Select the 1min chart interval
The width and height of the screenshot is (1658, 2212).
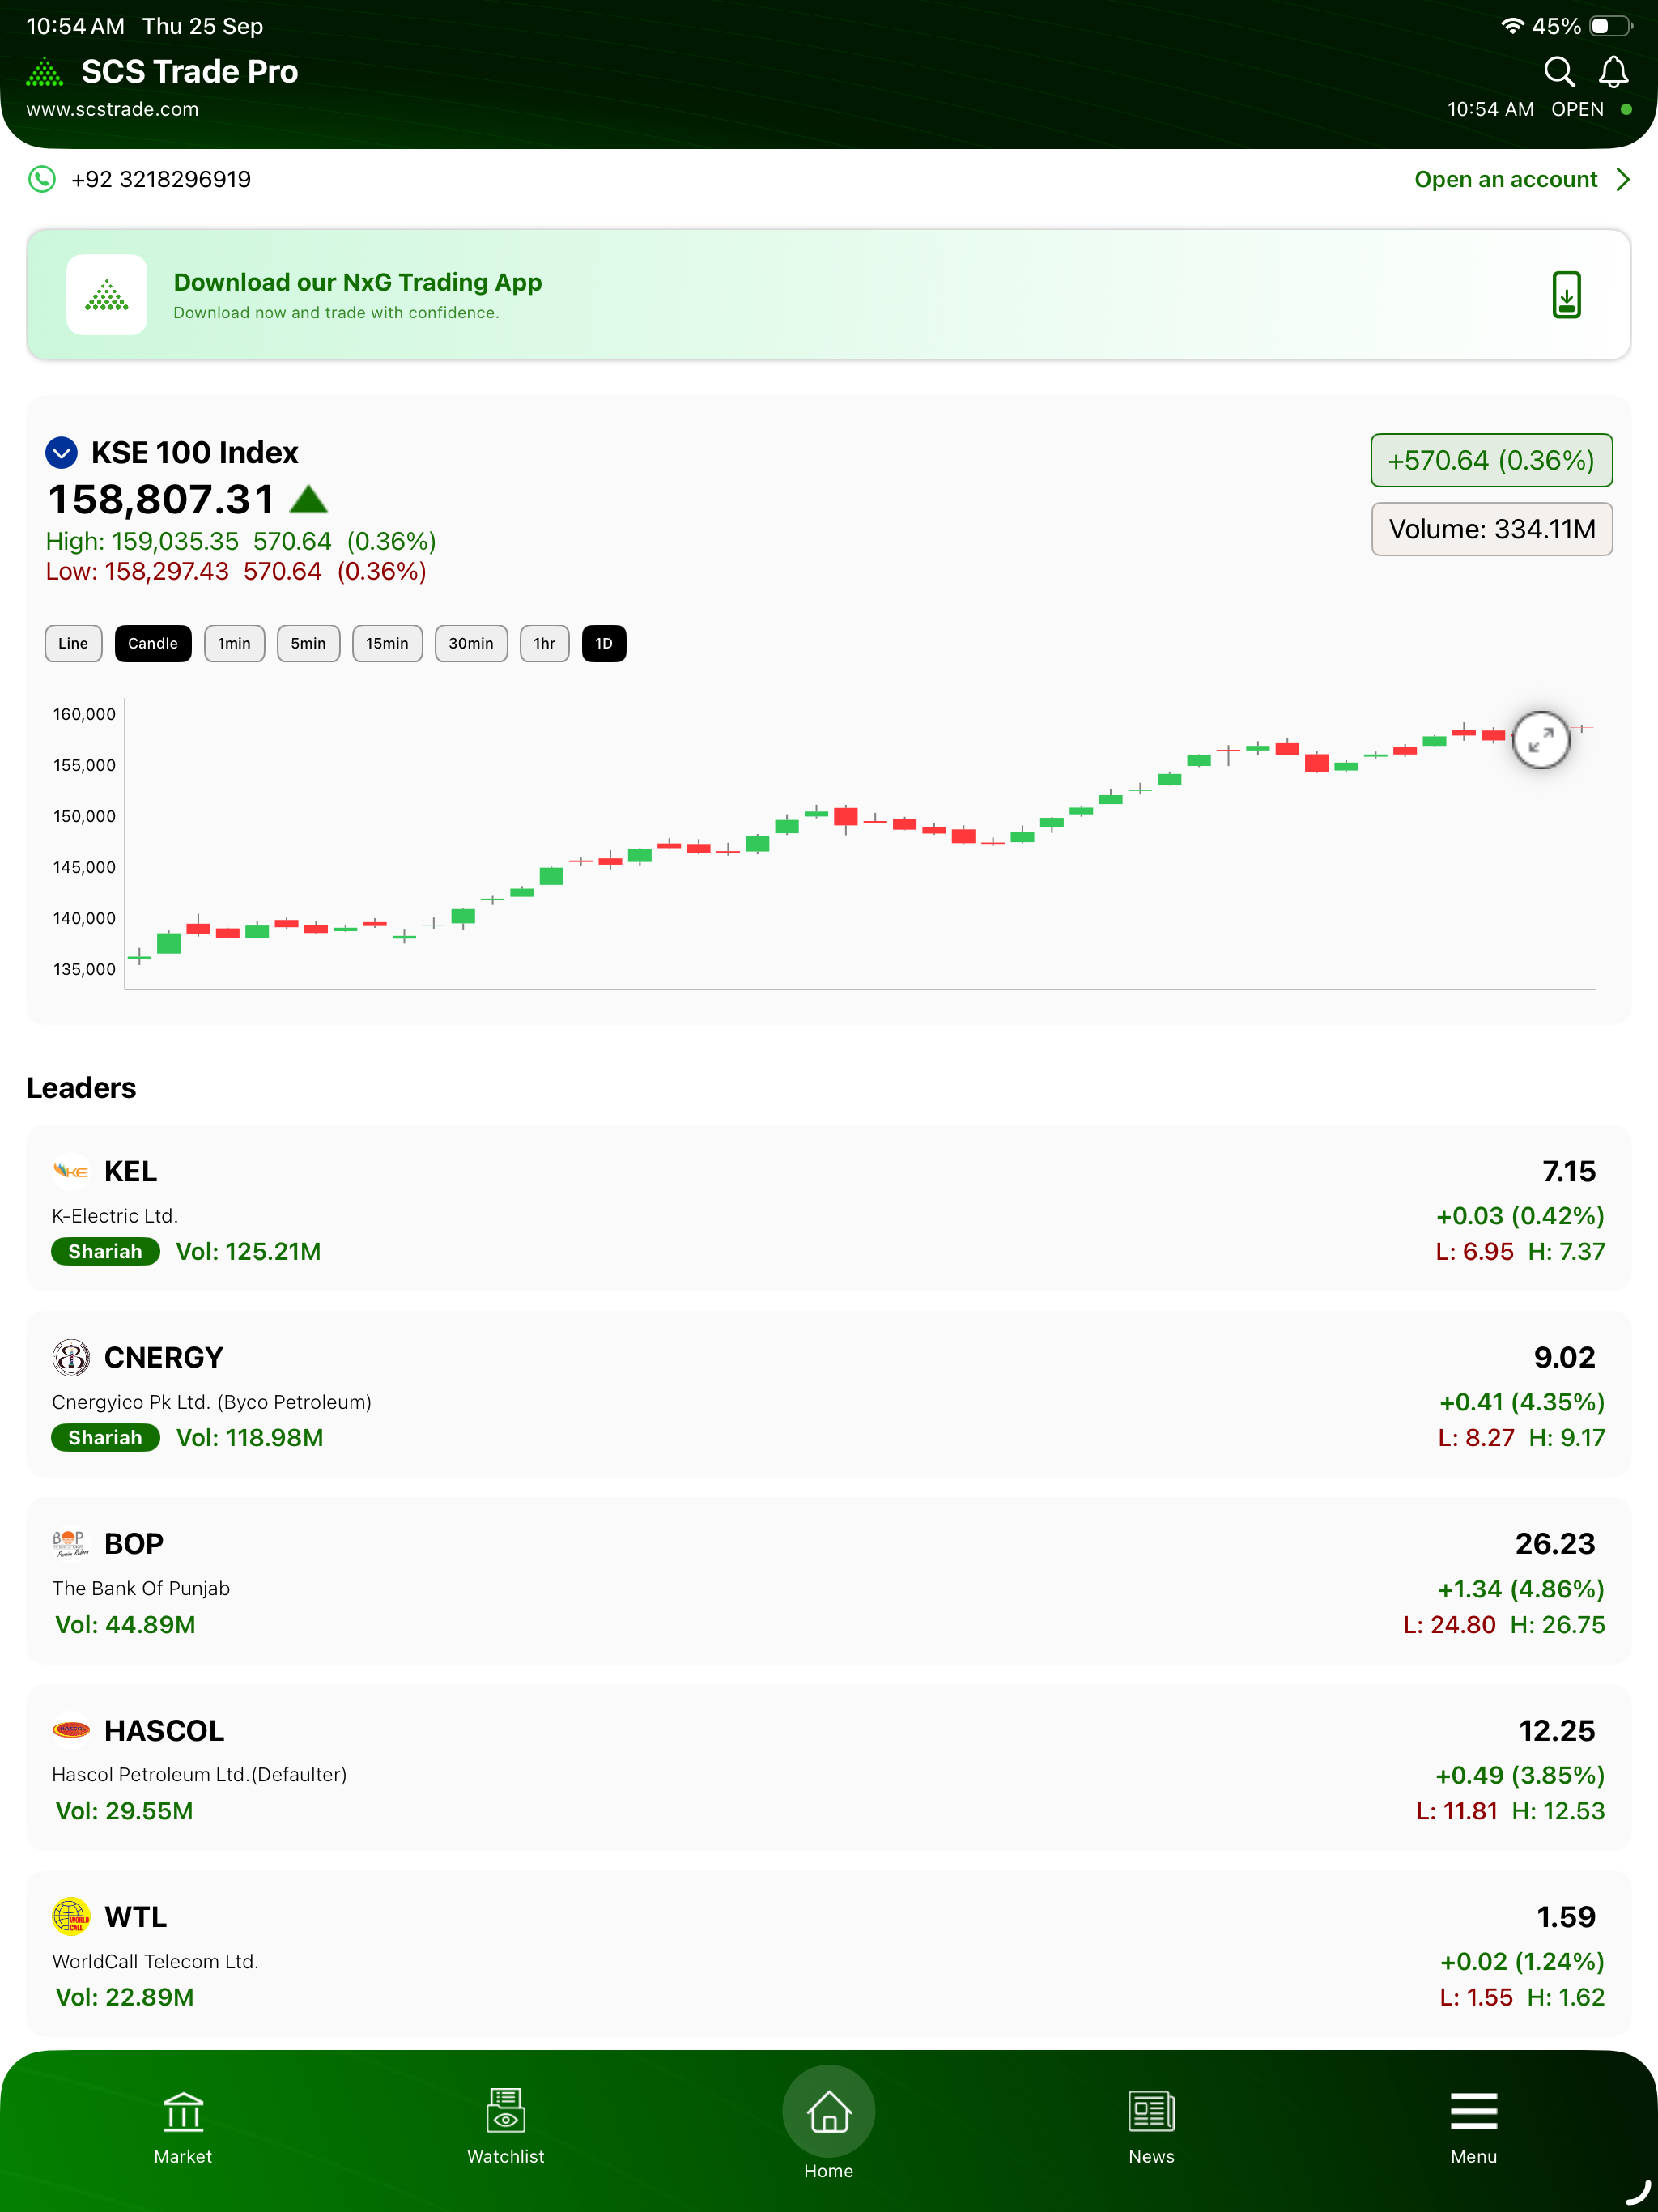[234, 643]
